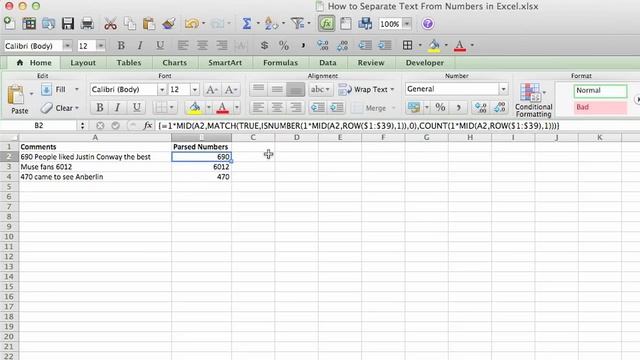The height and width of the screenshot is (360, 640).
Task: Click the red Font Color A in ribbon
Action: coord(222,108)
